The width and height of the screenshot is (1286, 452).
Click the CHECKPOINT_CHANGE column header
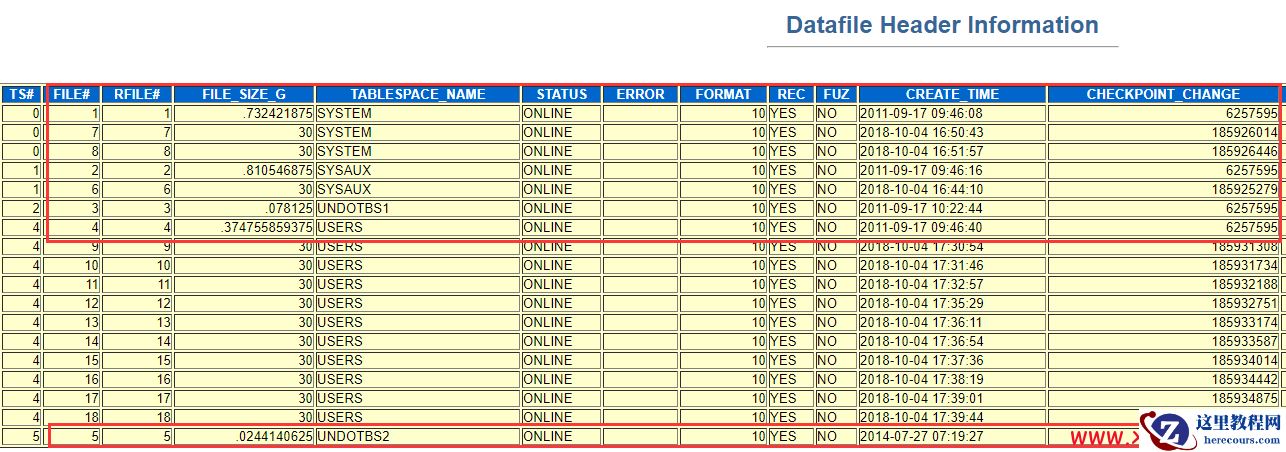coord(1164,94)
